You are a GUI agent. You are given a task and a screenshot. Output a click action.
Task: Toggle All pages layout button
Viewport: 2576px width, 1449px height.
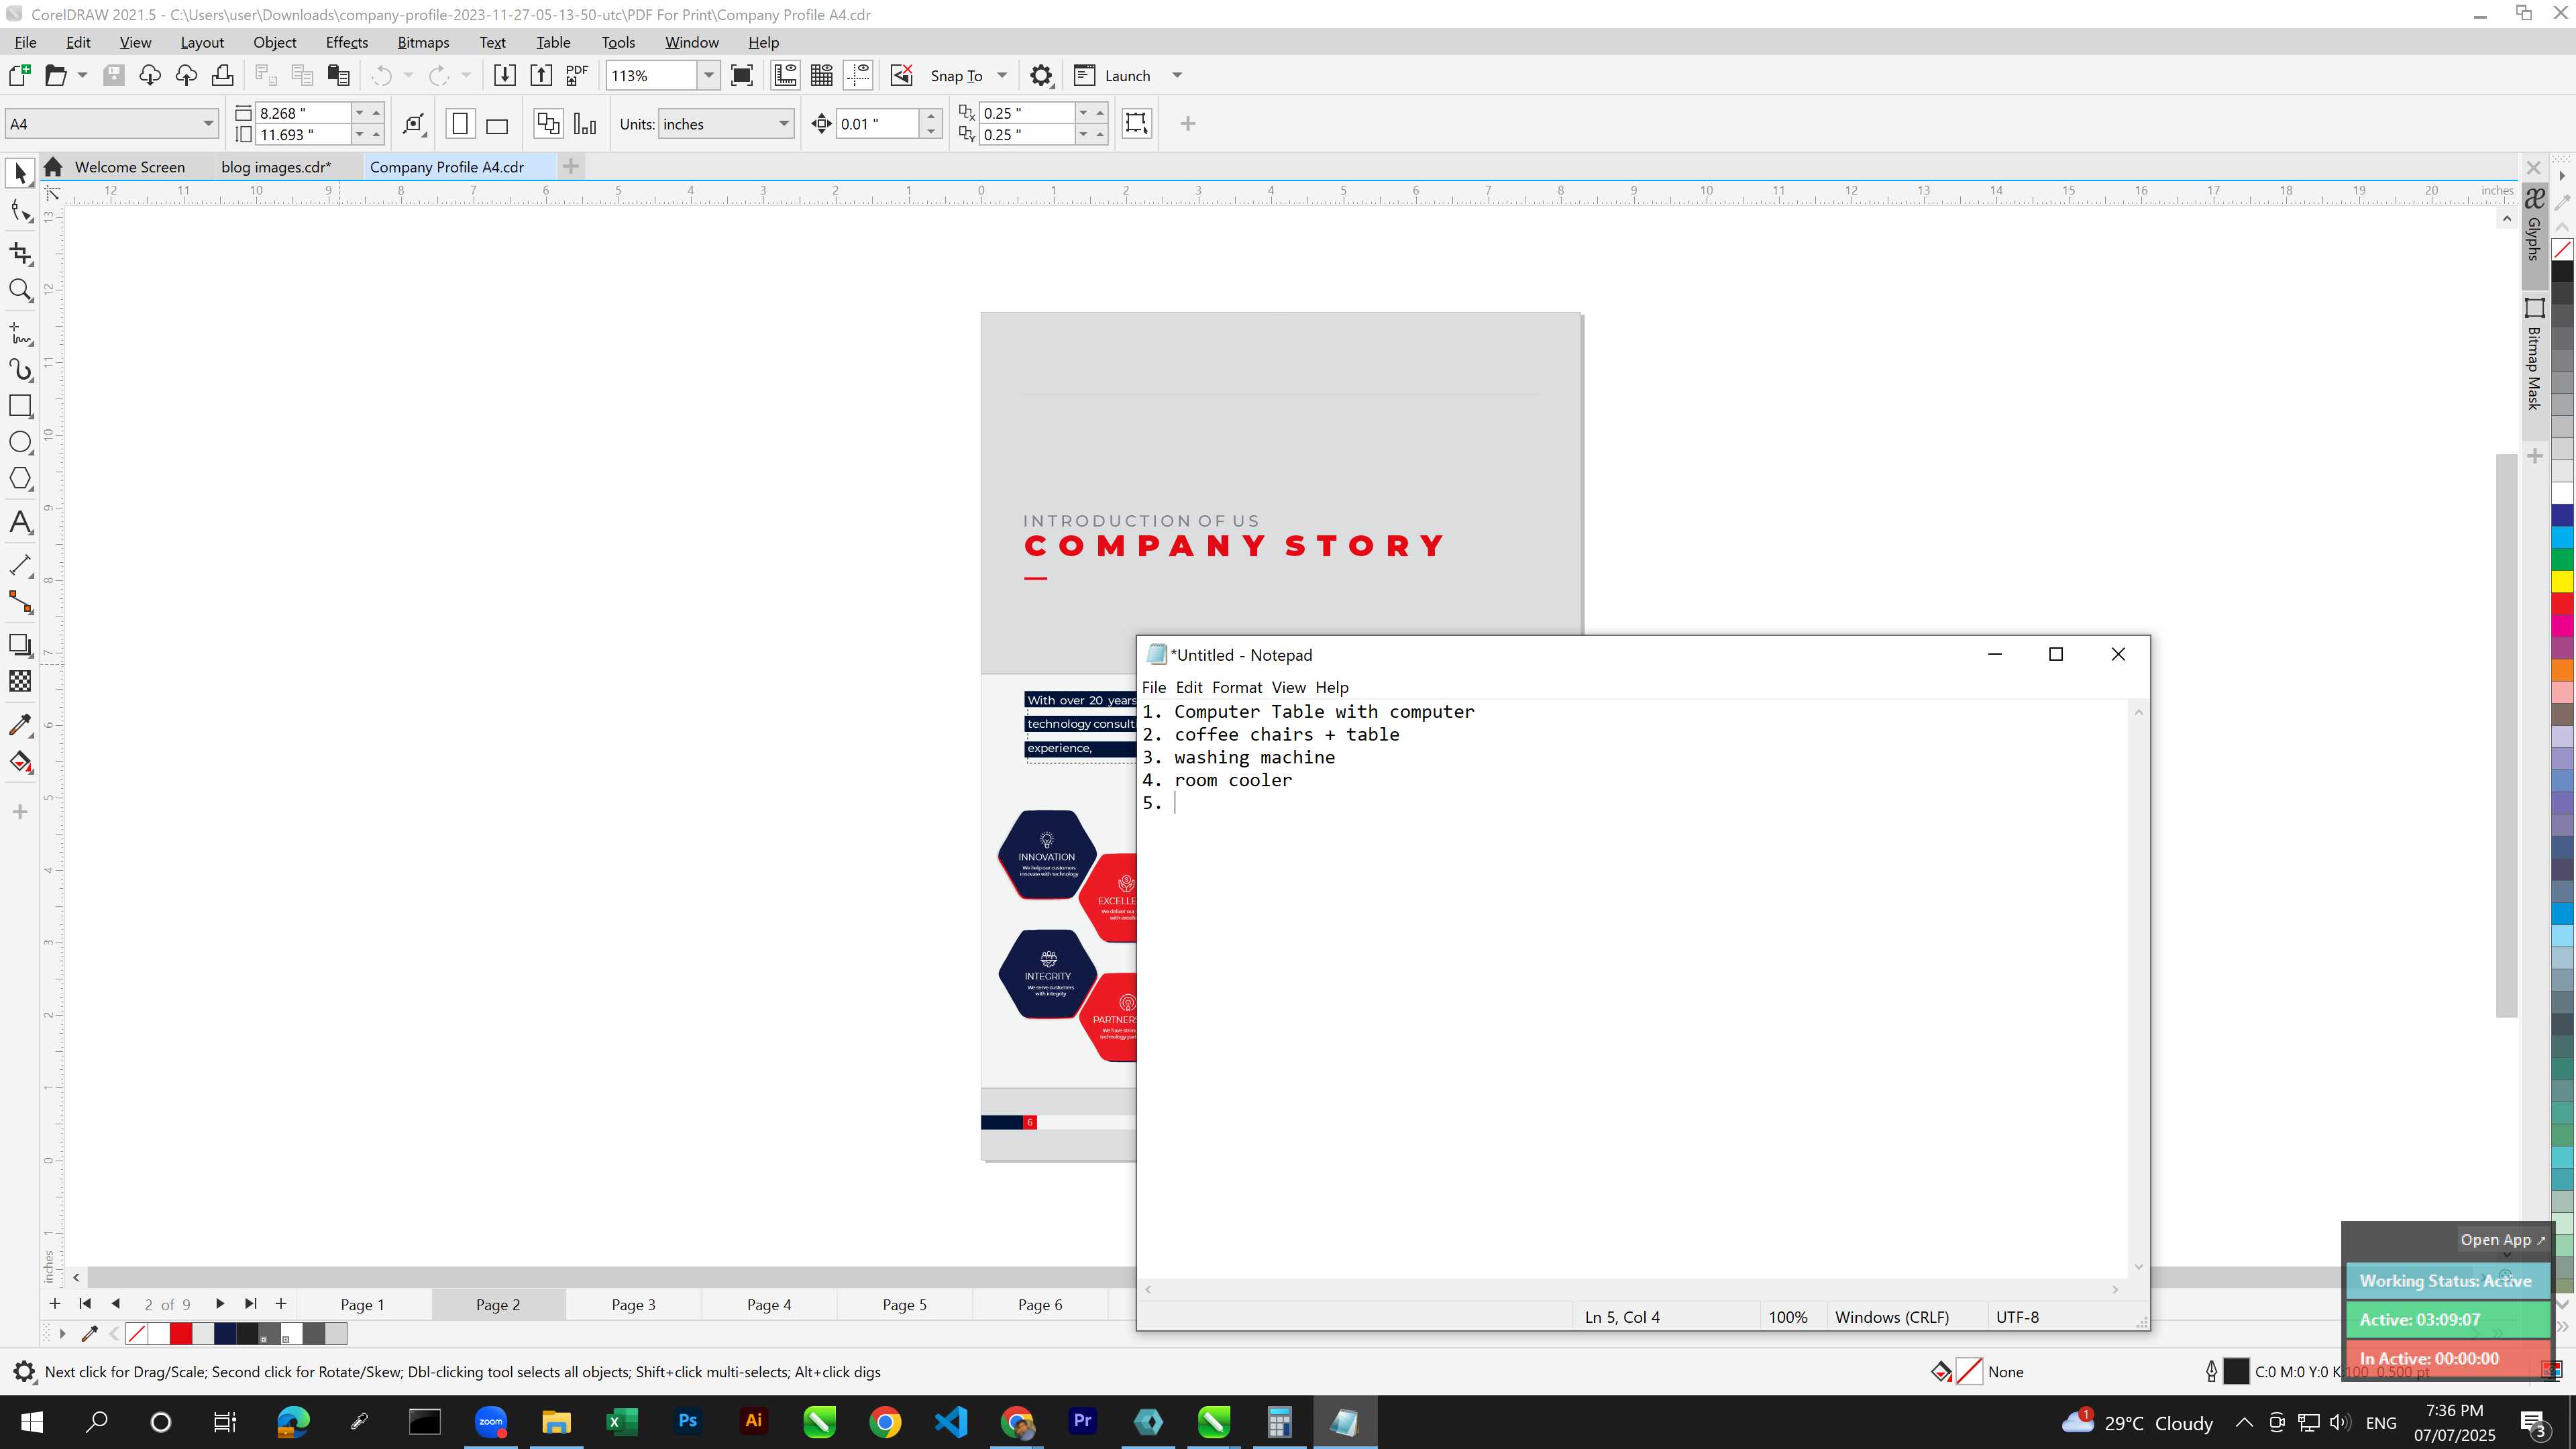click(548, 124)
